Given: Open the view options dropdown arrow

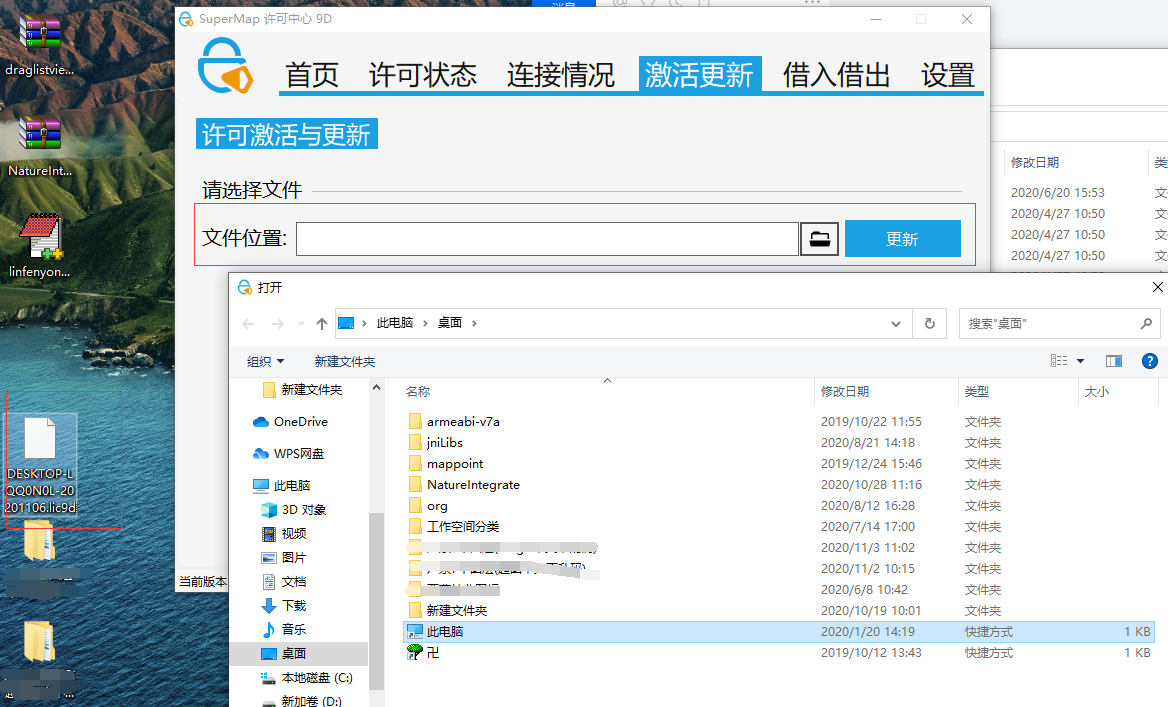Looking at the screenshot, I should [1080, 361].
